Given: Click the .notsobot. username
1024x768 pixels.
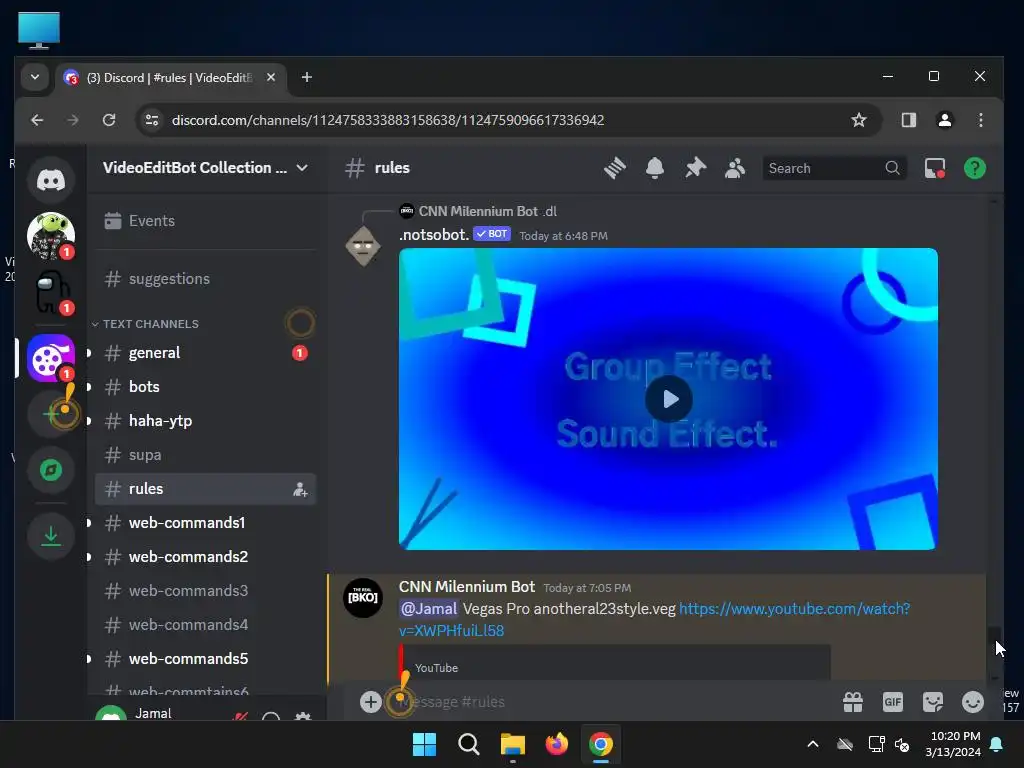Looking at the screenshot, I should tap(434, 234).
